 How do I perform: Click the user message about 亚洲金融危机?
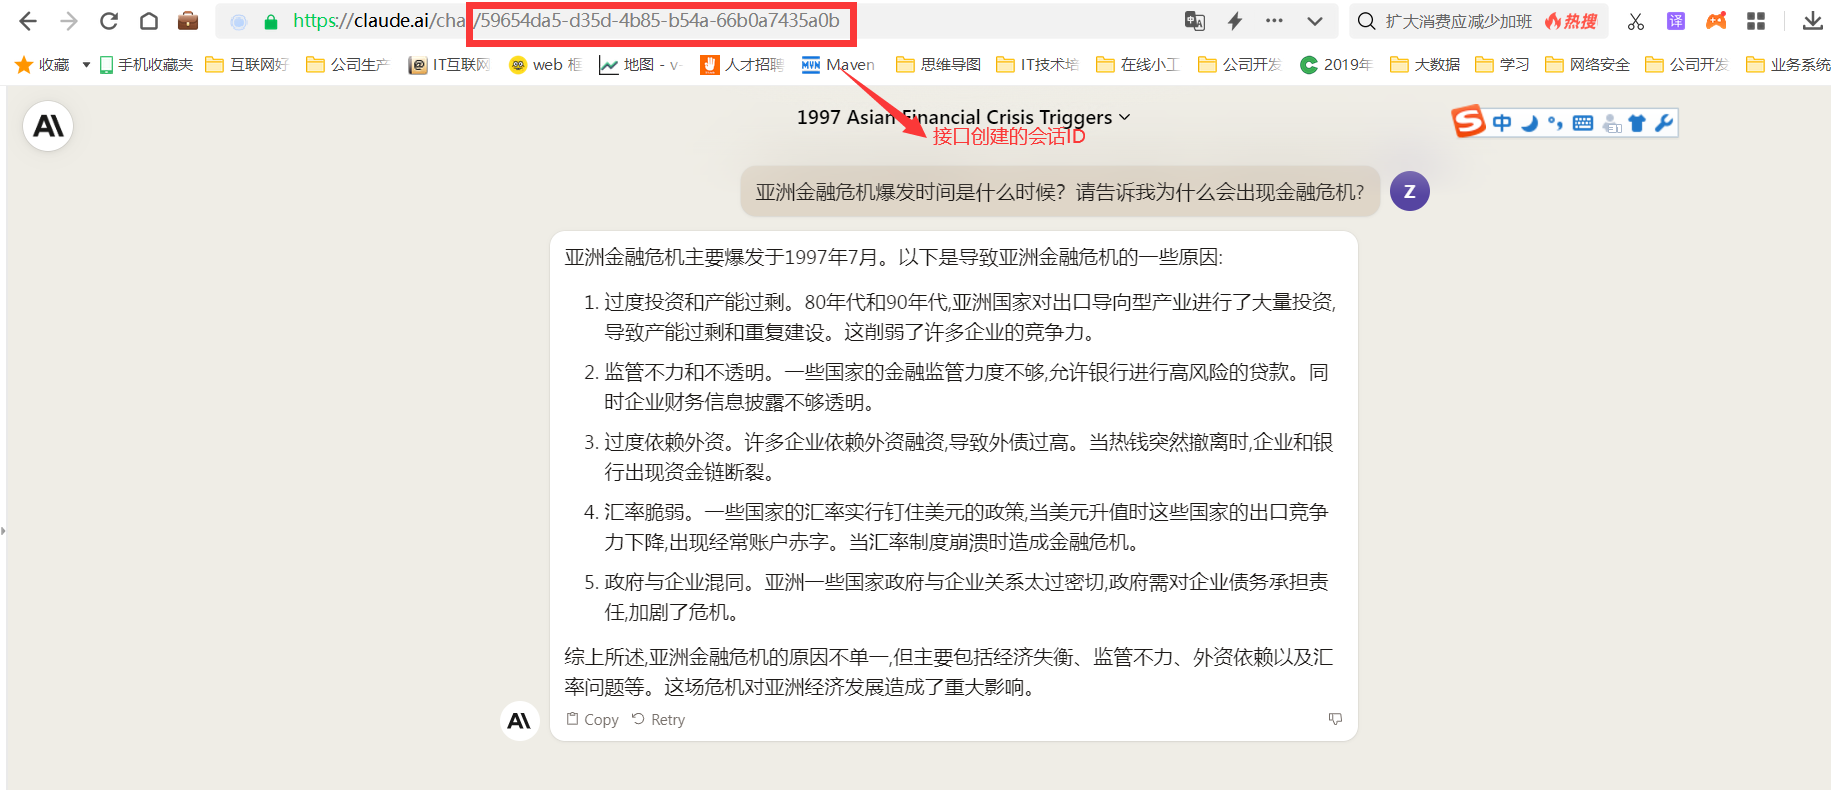click(1060, 192)
